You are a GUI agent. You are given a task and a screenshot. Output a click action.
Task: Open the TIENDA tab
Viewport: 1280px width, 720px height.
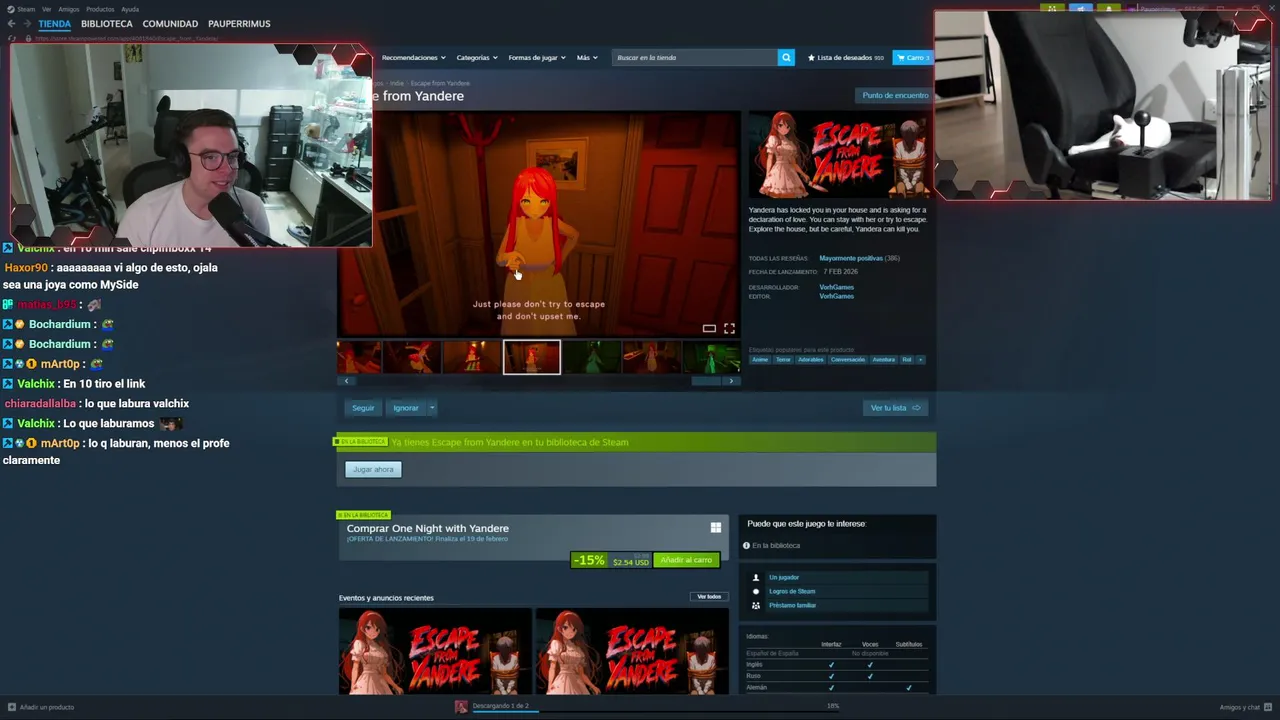[55, 23]
